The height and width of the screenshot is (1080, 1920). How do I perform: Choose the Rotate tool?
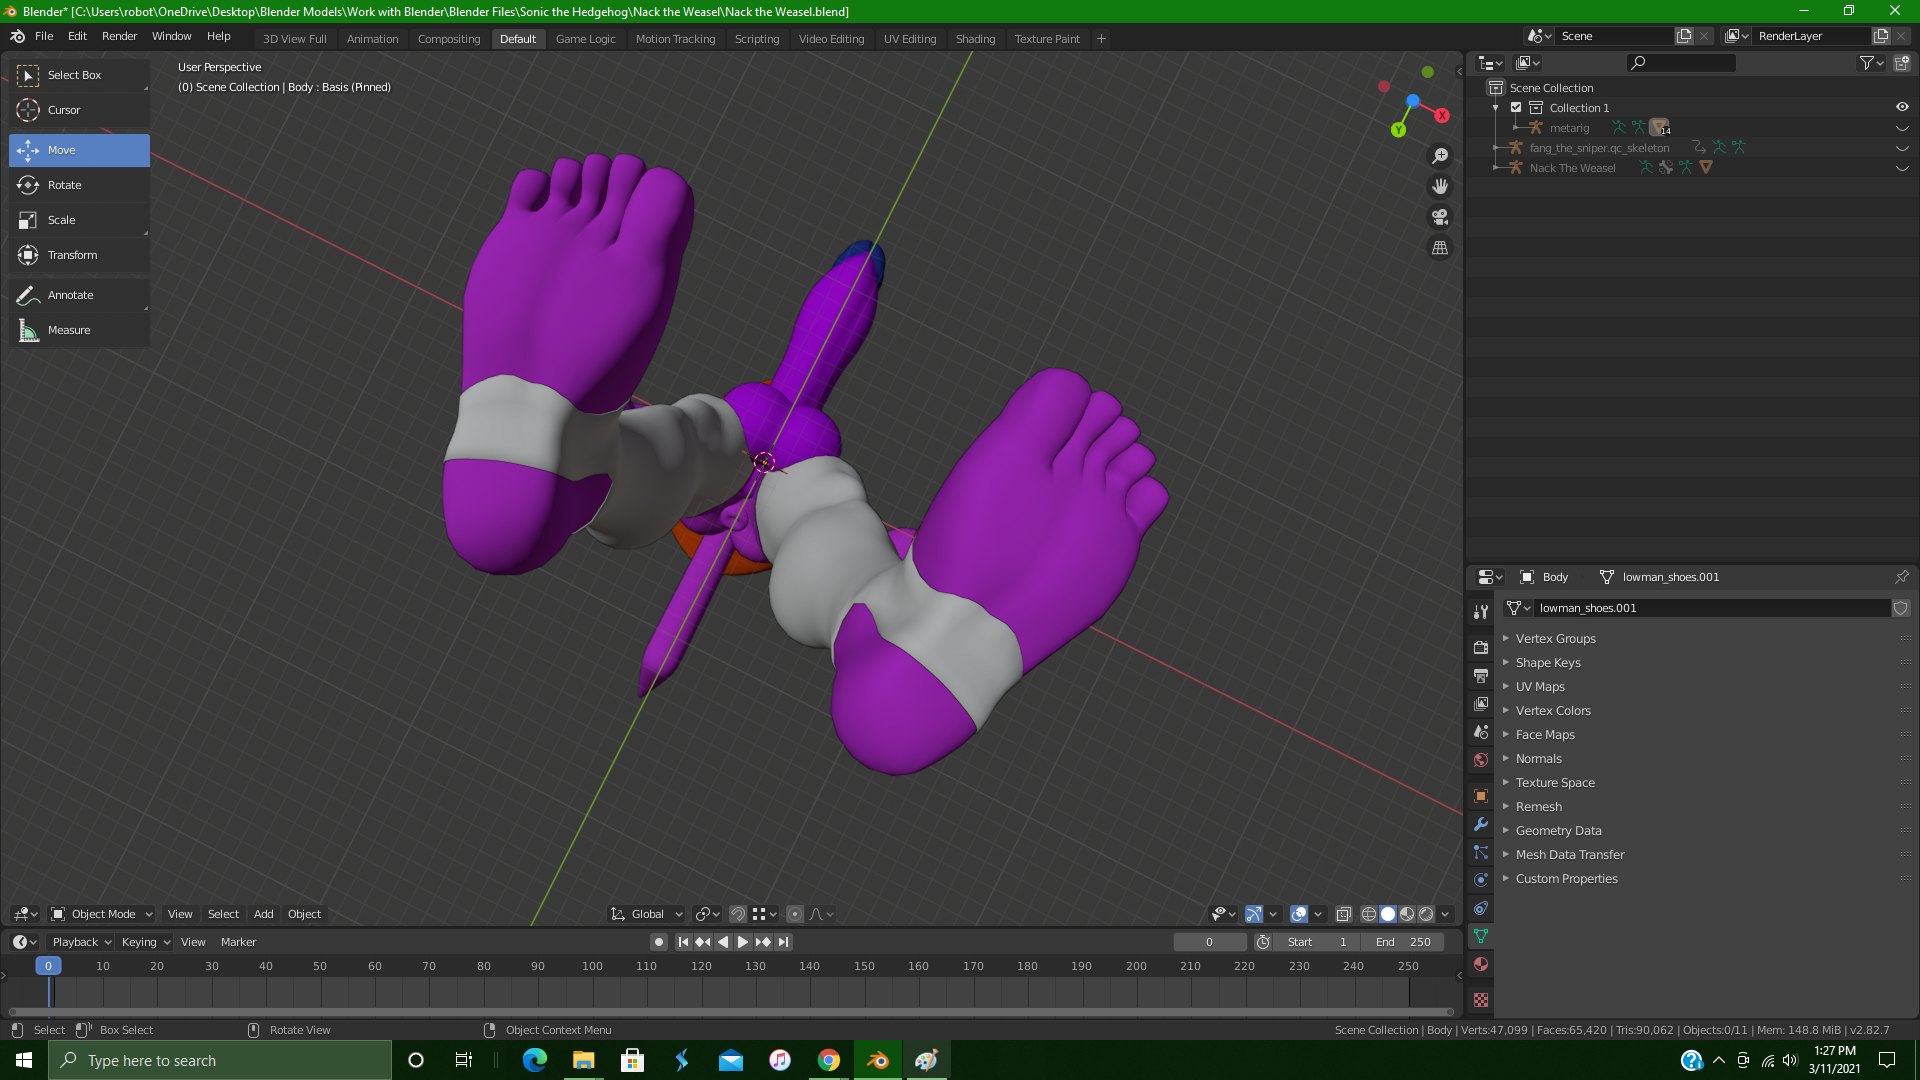point(79,185)
